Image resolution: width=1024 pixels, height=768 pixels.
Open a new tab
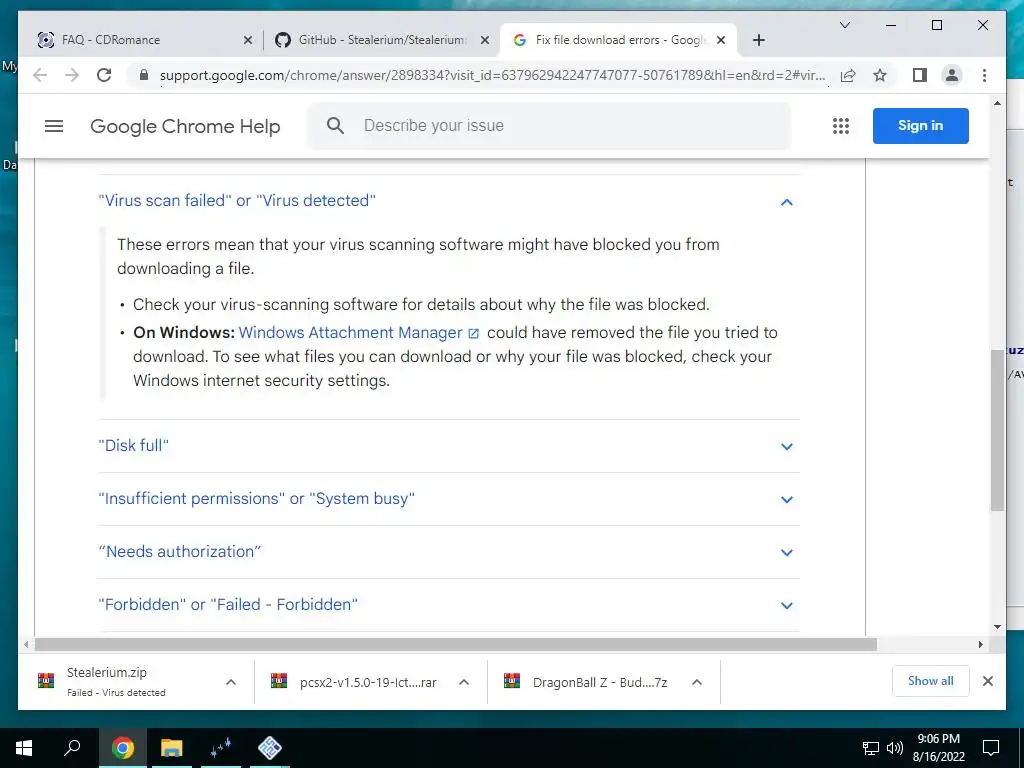pyautogui.click(x=758, y=40)
